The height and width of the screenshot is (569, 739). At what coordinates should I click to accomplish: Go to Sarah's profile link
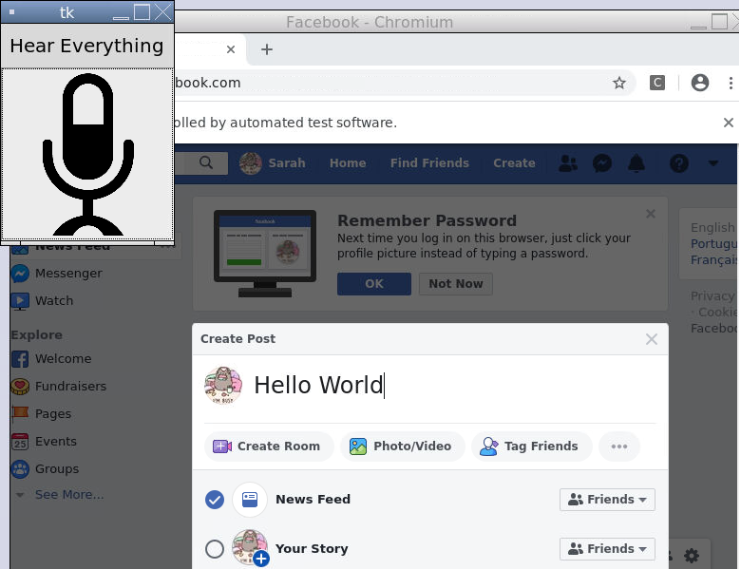tap(287, 163)
